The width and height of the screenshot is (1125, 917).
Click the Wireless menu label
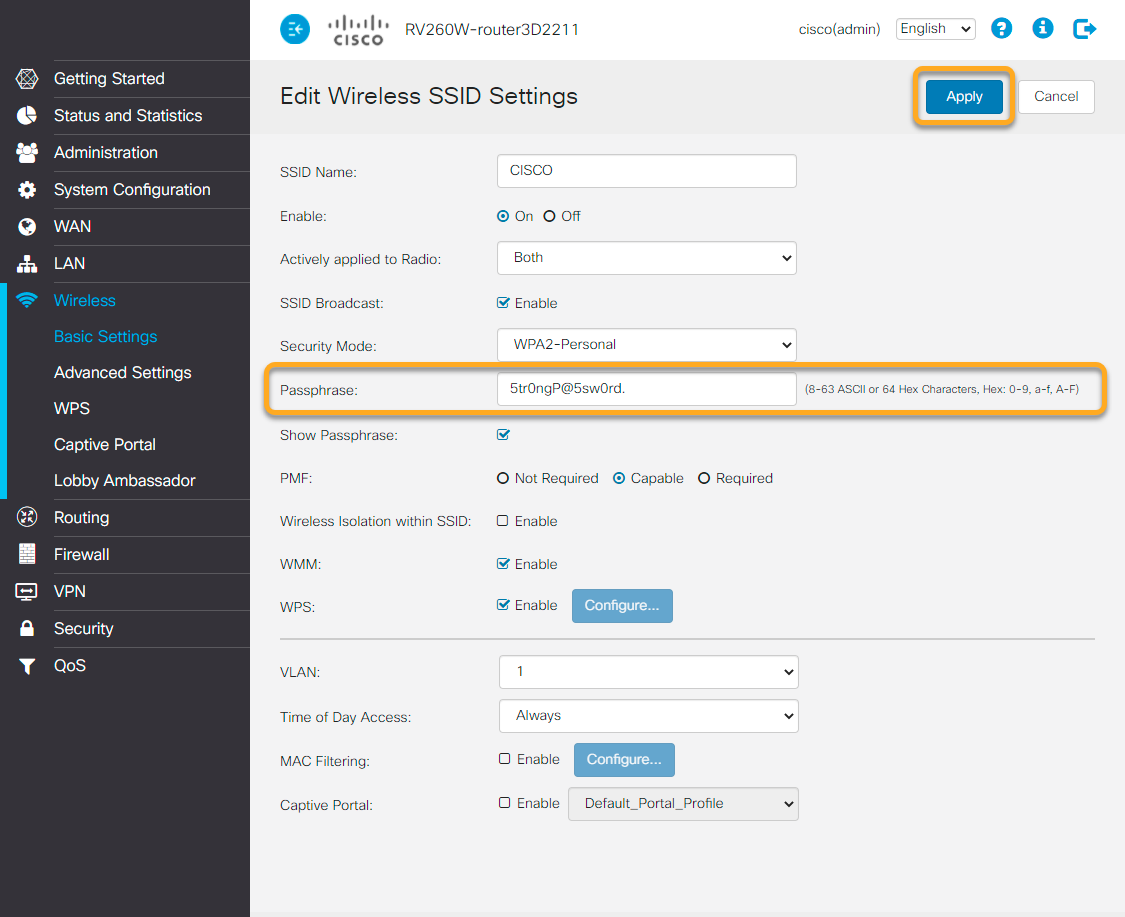click(x=85, y=301)
